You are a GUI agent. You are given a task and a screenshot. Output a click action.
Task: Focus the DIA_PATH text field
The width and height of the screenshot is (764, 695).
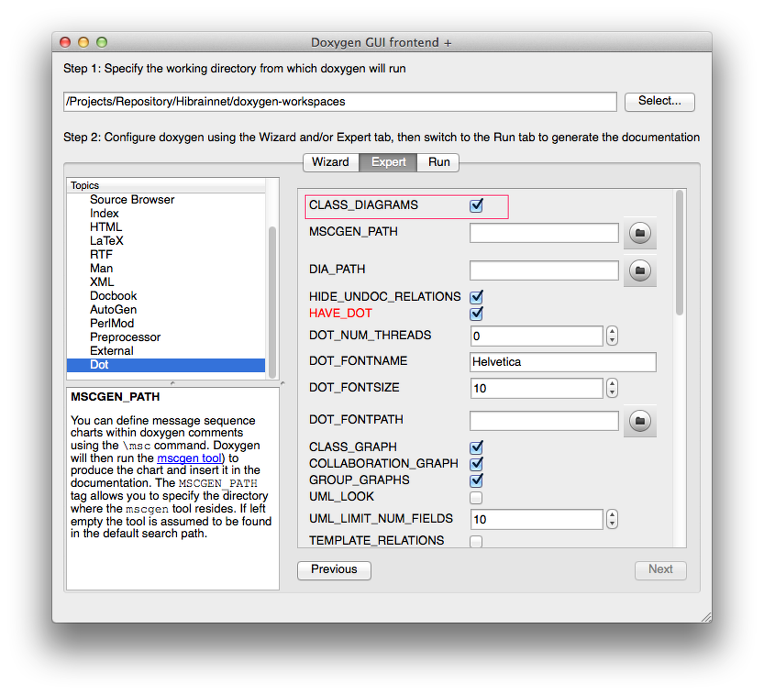coord(544,270)
